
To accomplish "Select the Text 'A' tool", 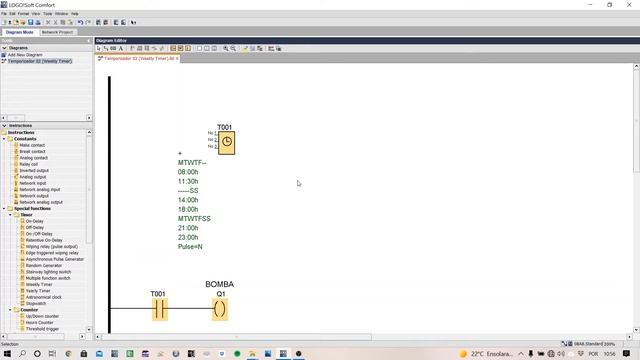I will 121,49.
